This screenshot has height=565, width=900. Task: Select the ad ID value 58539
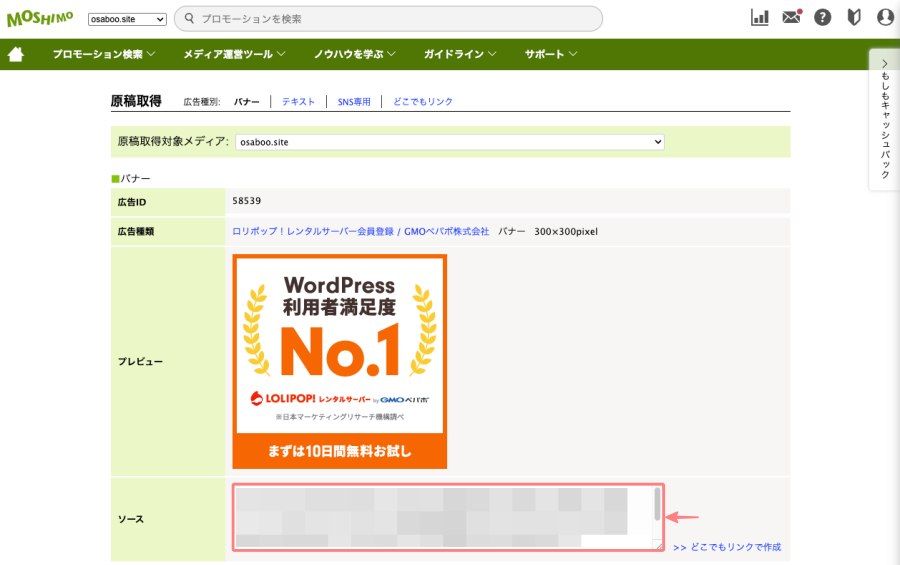[x=246, y=201]
